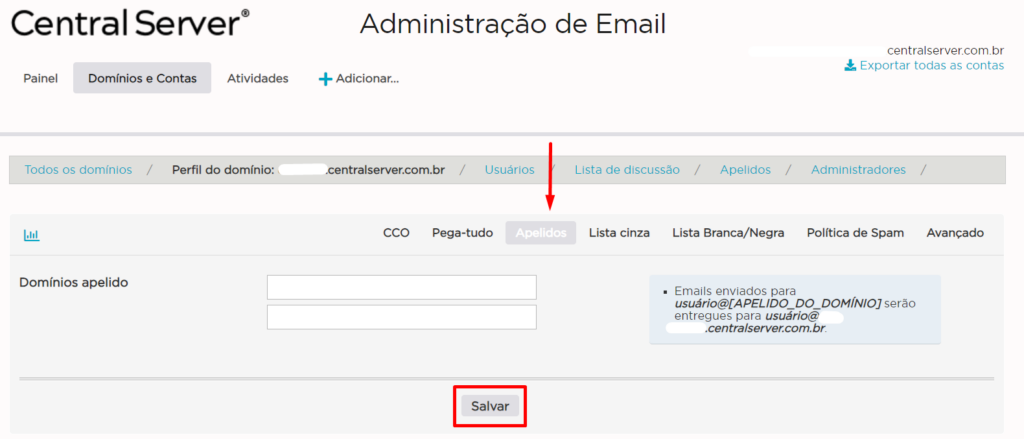Open the Painel tab

[41, 78]
